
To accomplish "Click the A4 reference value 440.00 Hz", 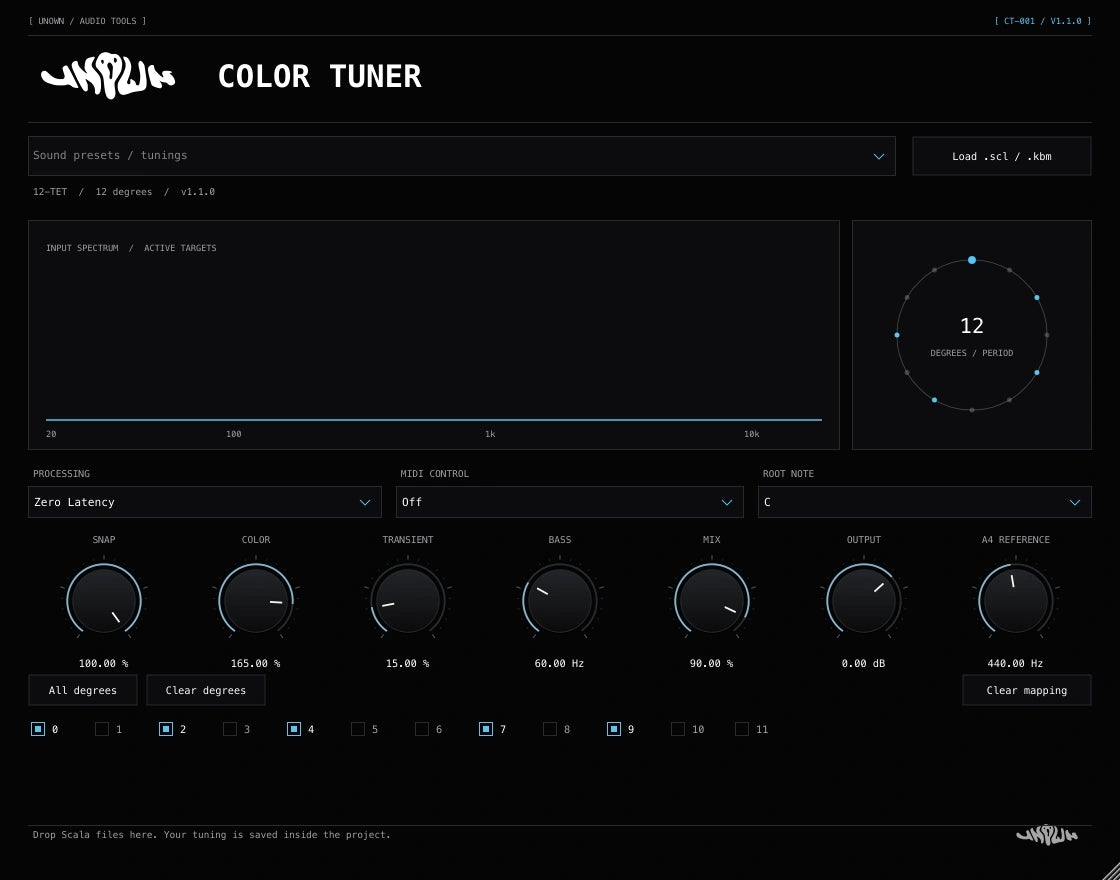I will pos(1016,664).
